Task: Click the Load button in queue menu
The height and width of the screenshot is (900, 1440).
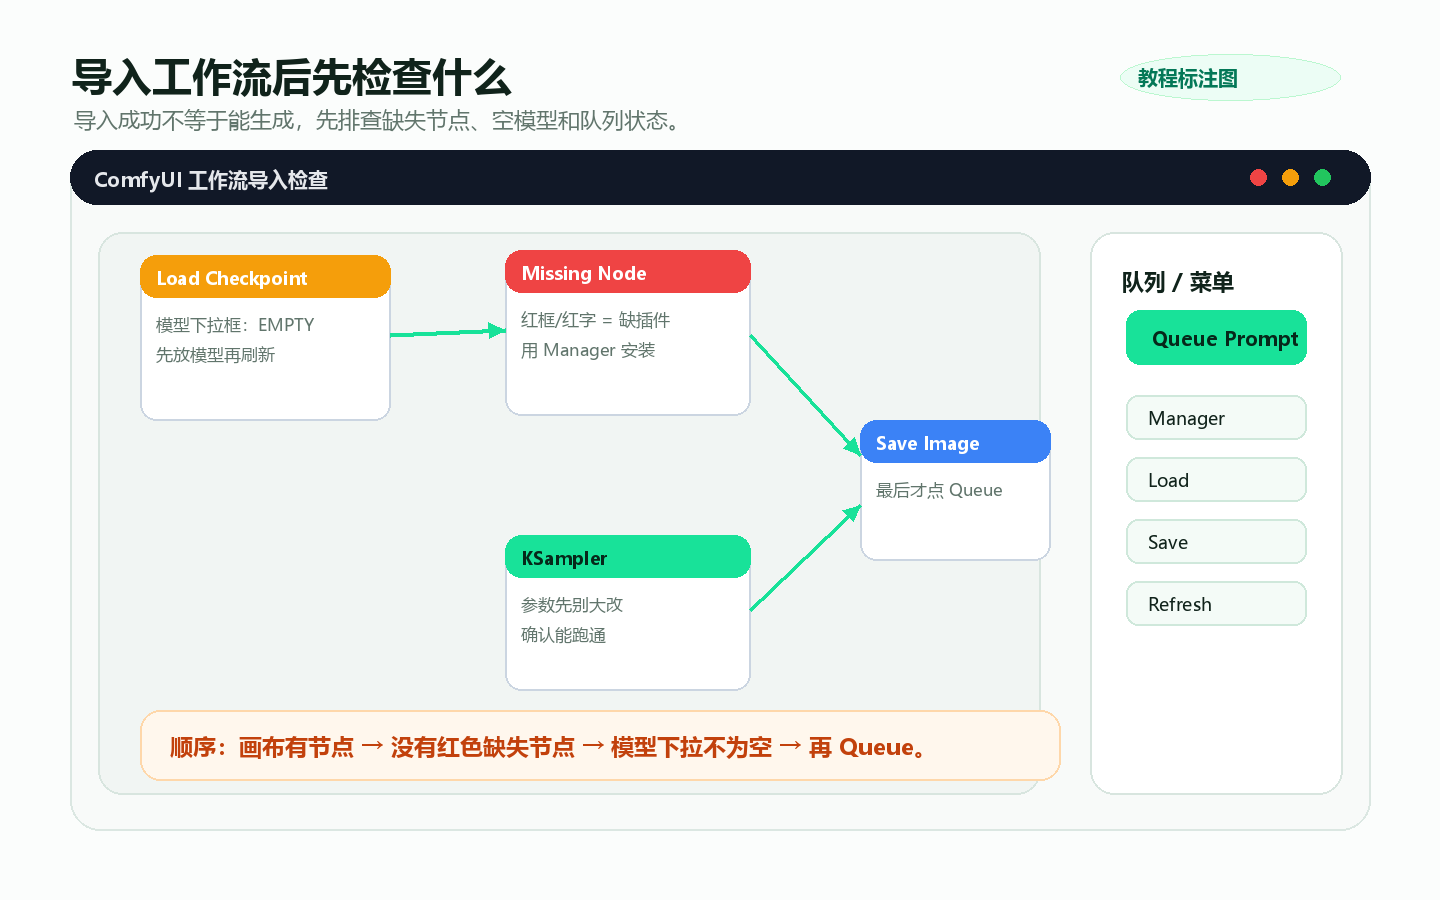Action: click(1216, 480)
